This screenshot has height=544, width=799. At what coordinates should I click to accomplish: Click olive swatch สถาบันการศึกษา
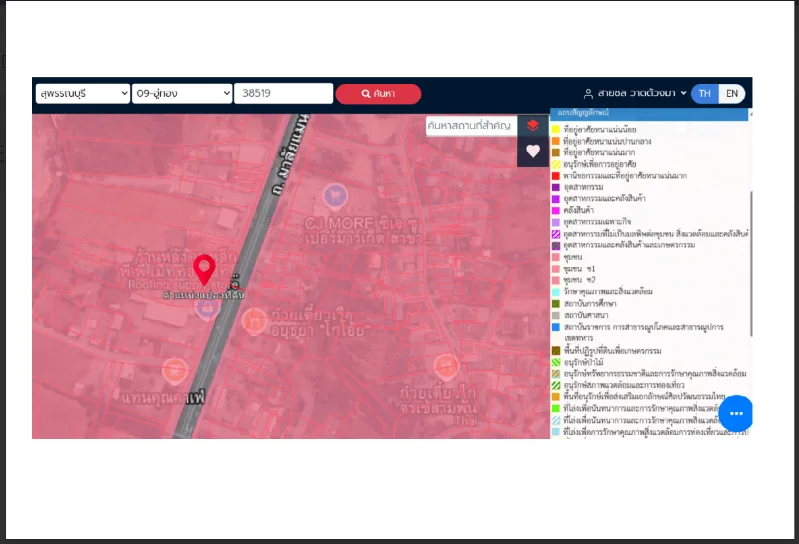click(556, 304)
